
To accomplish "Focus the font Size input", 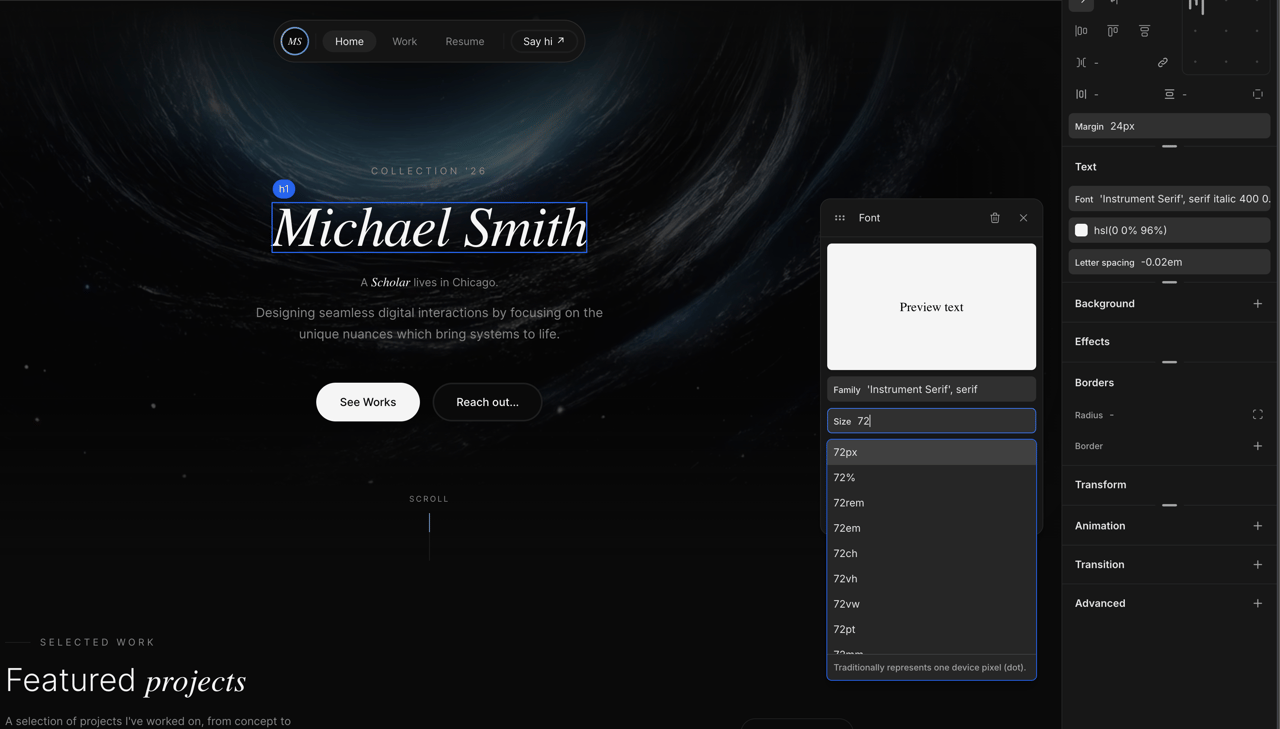I will click(931, 421).
